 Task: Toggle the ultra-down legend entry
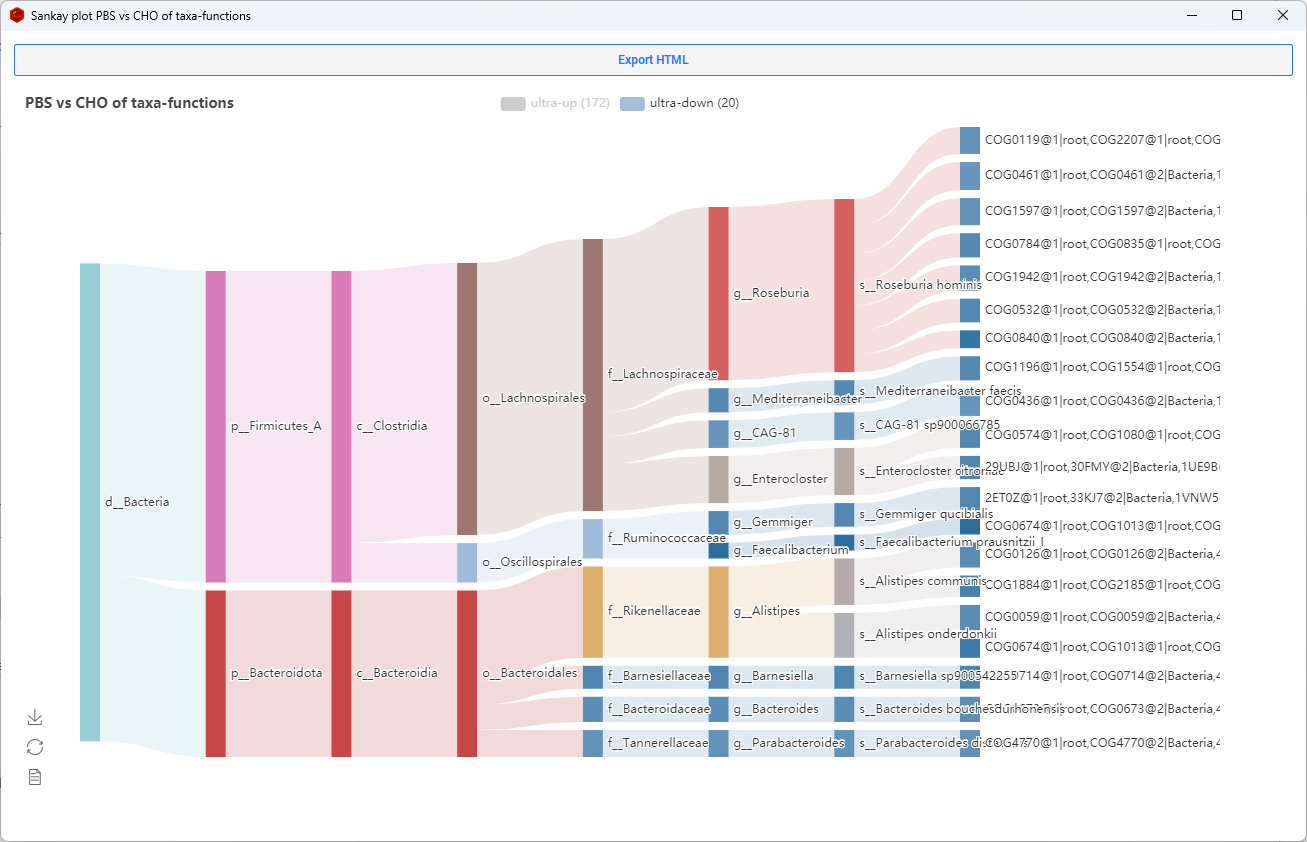click(679, 103)
